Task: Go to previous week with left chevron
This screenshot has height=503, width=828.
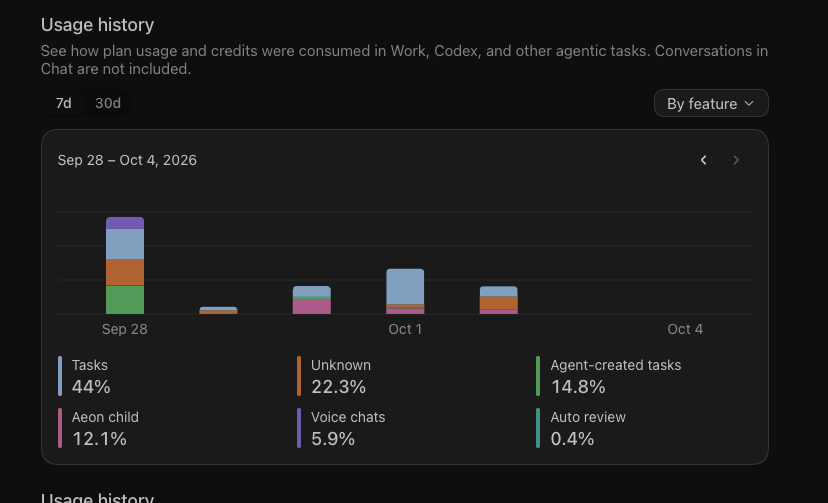Action: click(x=703, y=160)
